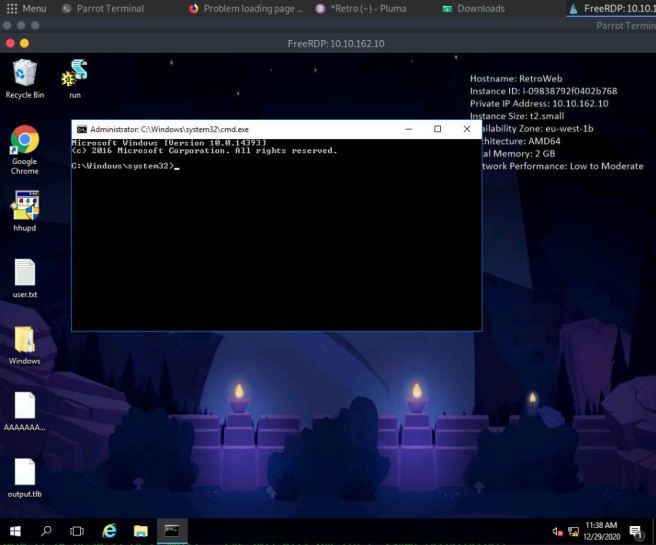Viewport: 656px width, 545px height.
Task: Open the taskbar clock showing 11:38 AM
Action: 602,529
